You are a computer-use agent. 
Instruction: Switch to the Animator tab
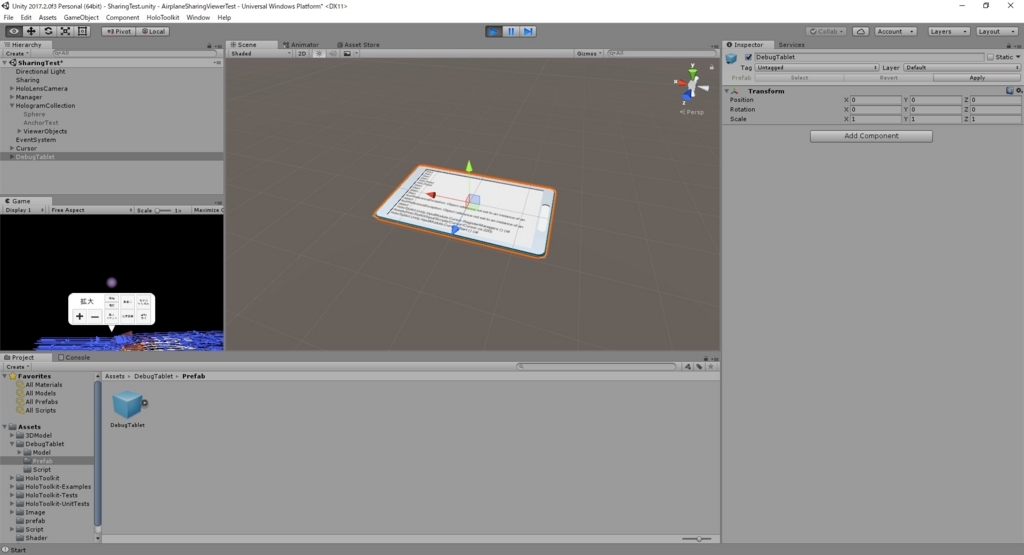pyautogui.click(x=301, y=45)
